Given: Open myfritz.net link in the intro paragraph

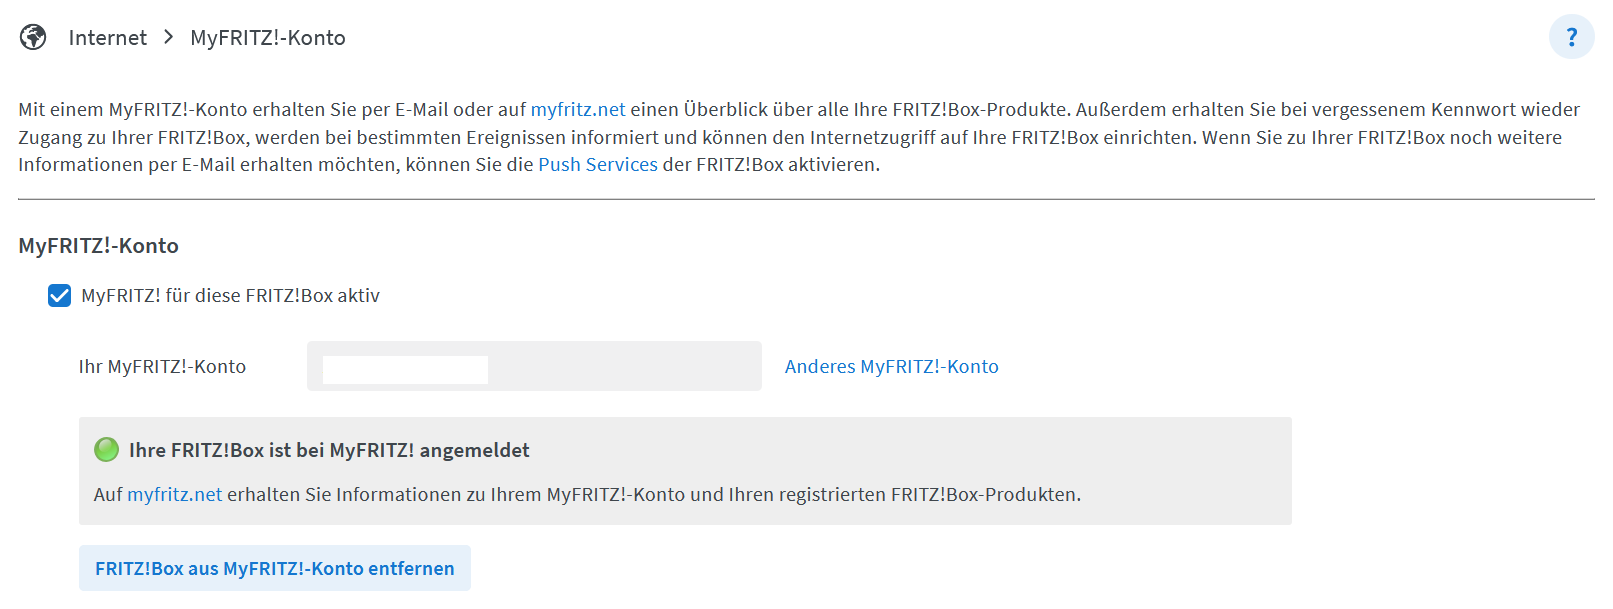Looking at the screenshot, I should coord(578,109).
